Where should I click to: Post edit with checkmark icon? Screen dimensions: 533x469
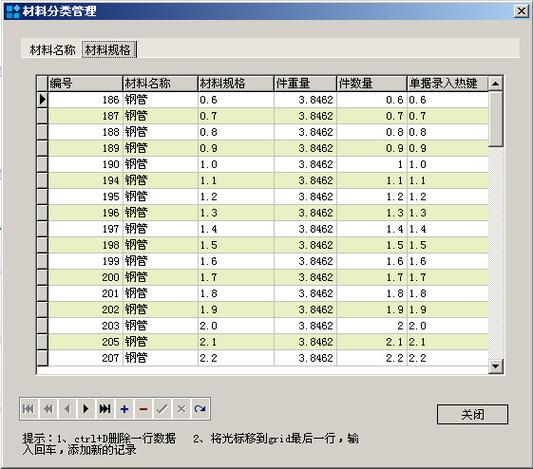[162, 409]
